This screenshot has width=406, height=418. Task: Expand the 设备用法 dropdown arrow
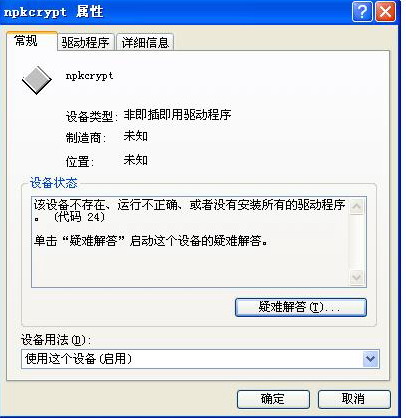370,359
